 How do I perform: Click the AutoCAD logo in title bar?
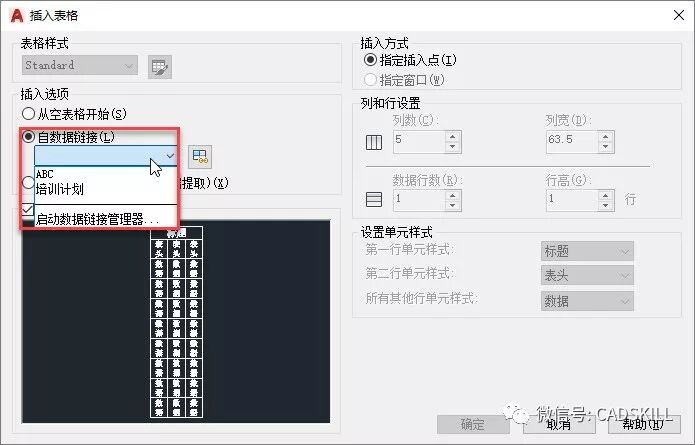point(17,16)
